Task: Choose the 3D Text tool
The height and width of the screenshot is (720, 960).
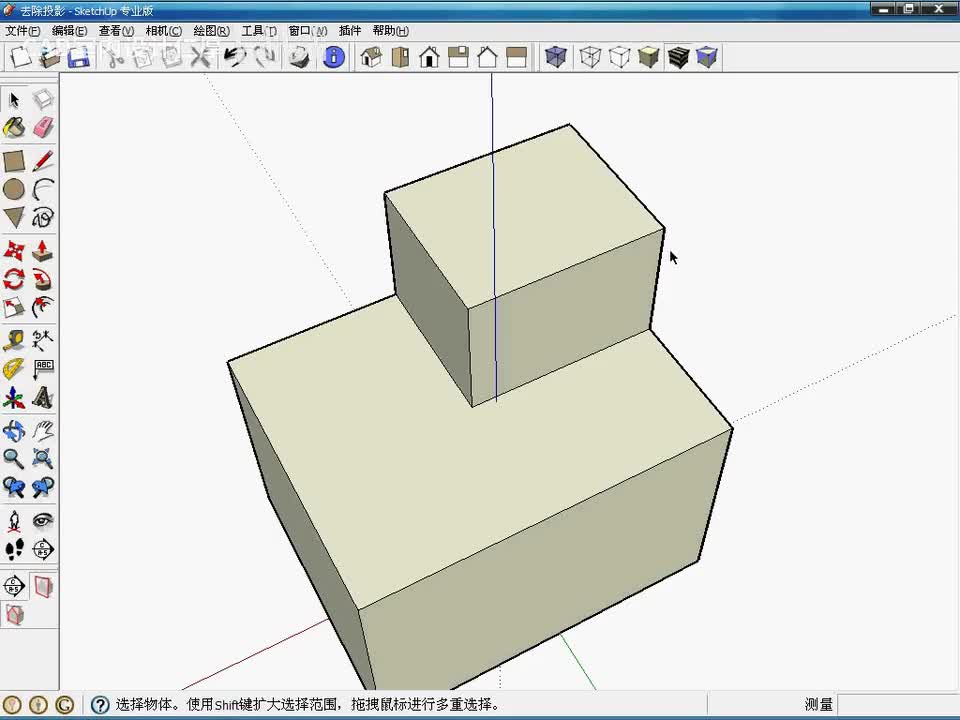Action: click(43, 397)
